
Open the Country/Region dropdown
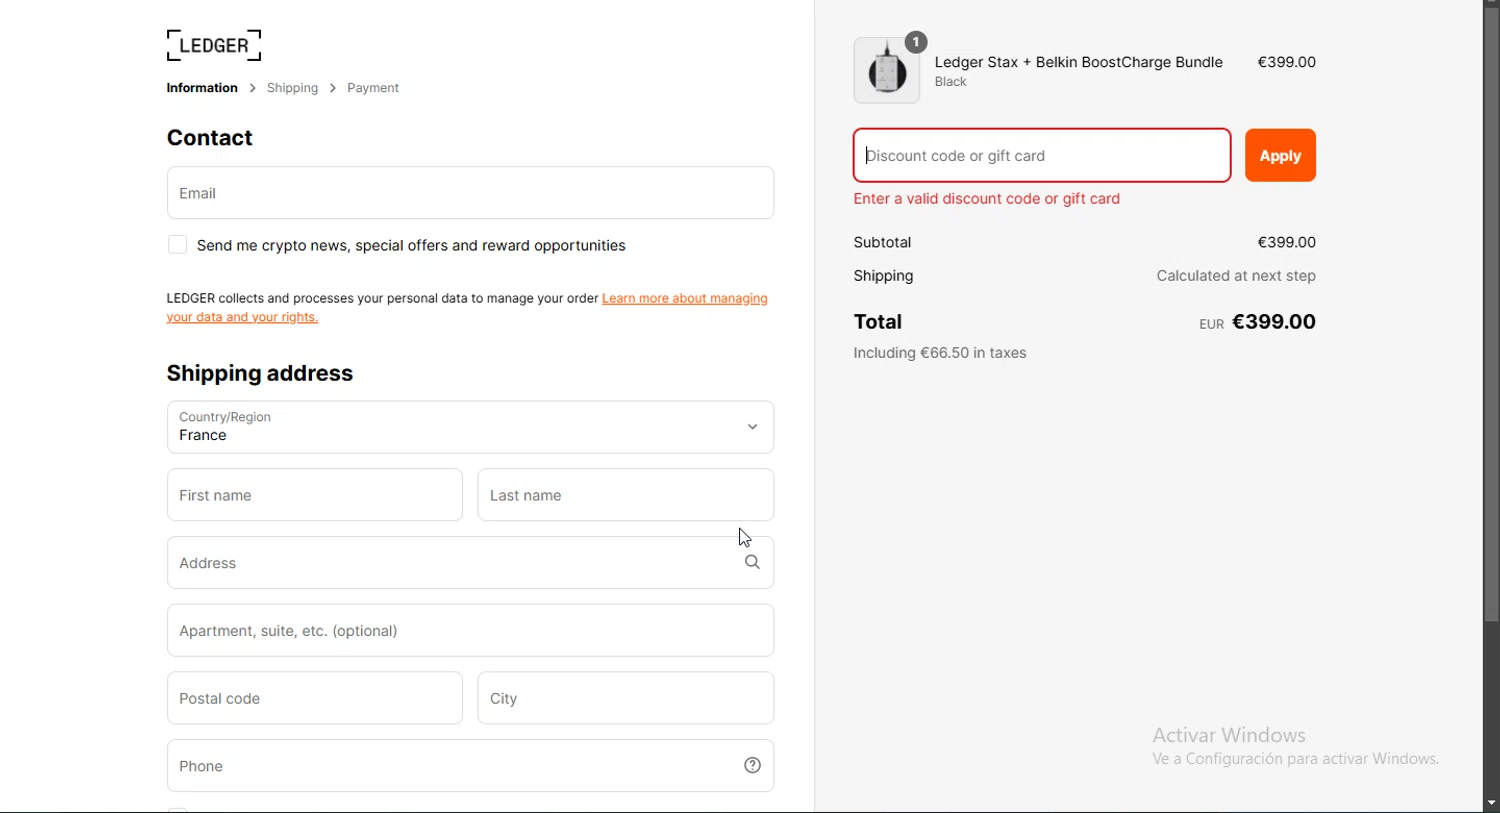[x=470, y=427]
